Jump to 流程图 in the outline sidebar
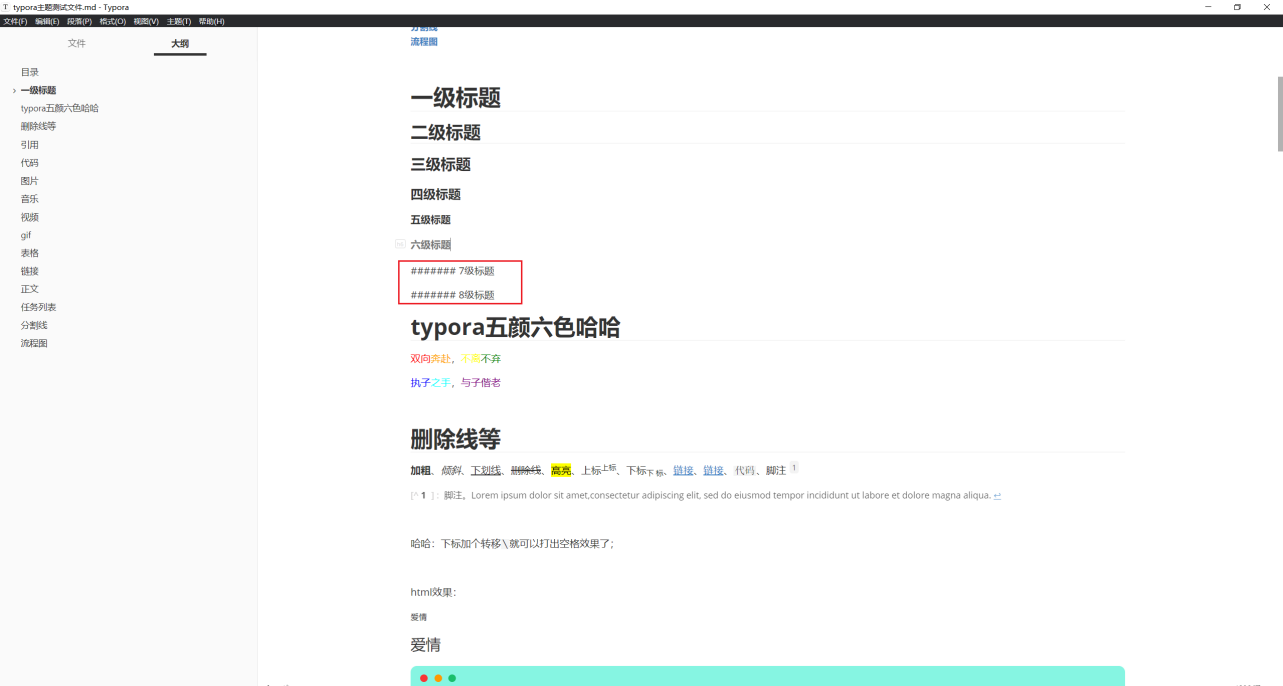Screen dimensions: 1283x686 [34, 343]
